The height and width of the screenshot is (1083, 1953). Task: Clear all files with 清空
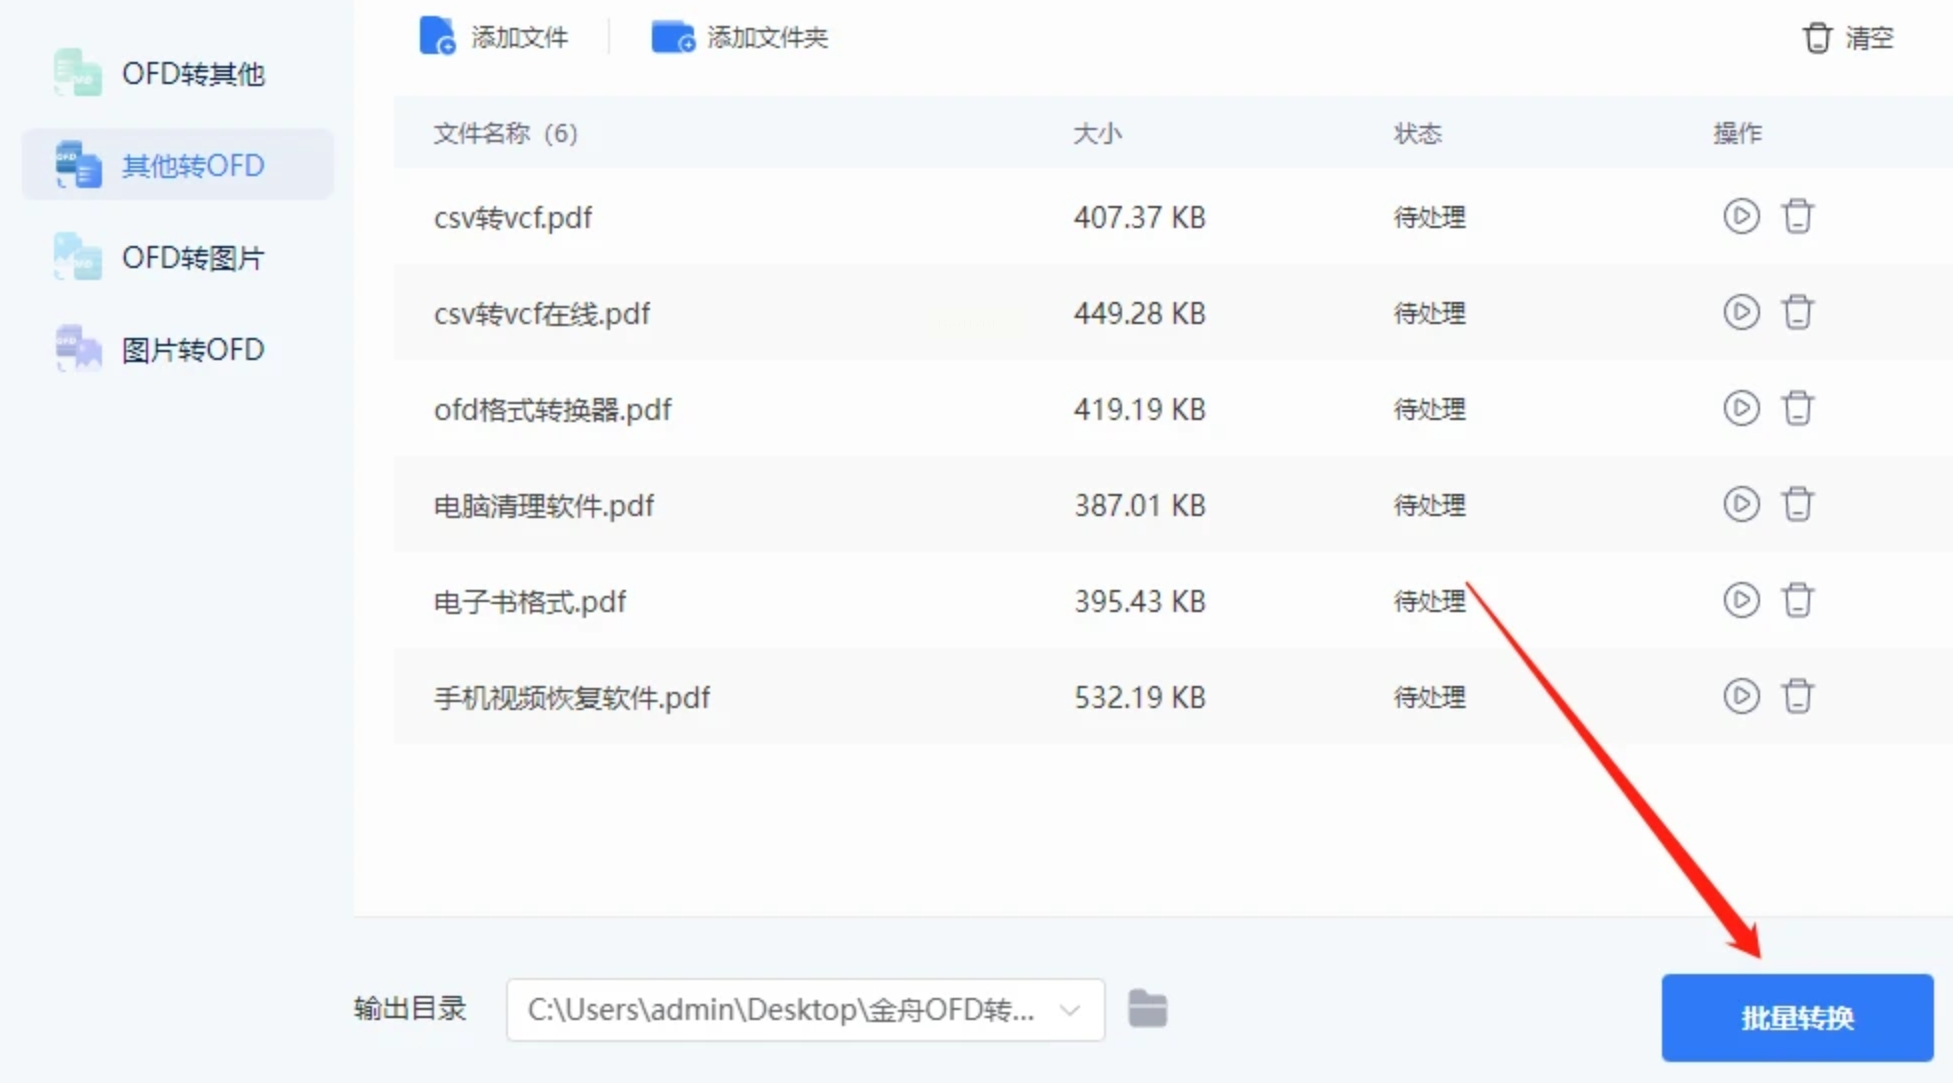point(1848,37)
